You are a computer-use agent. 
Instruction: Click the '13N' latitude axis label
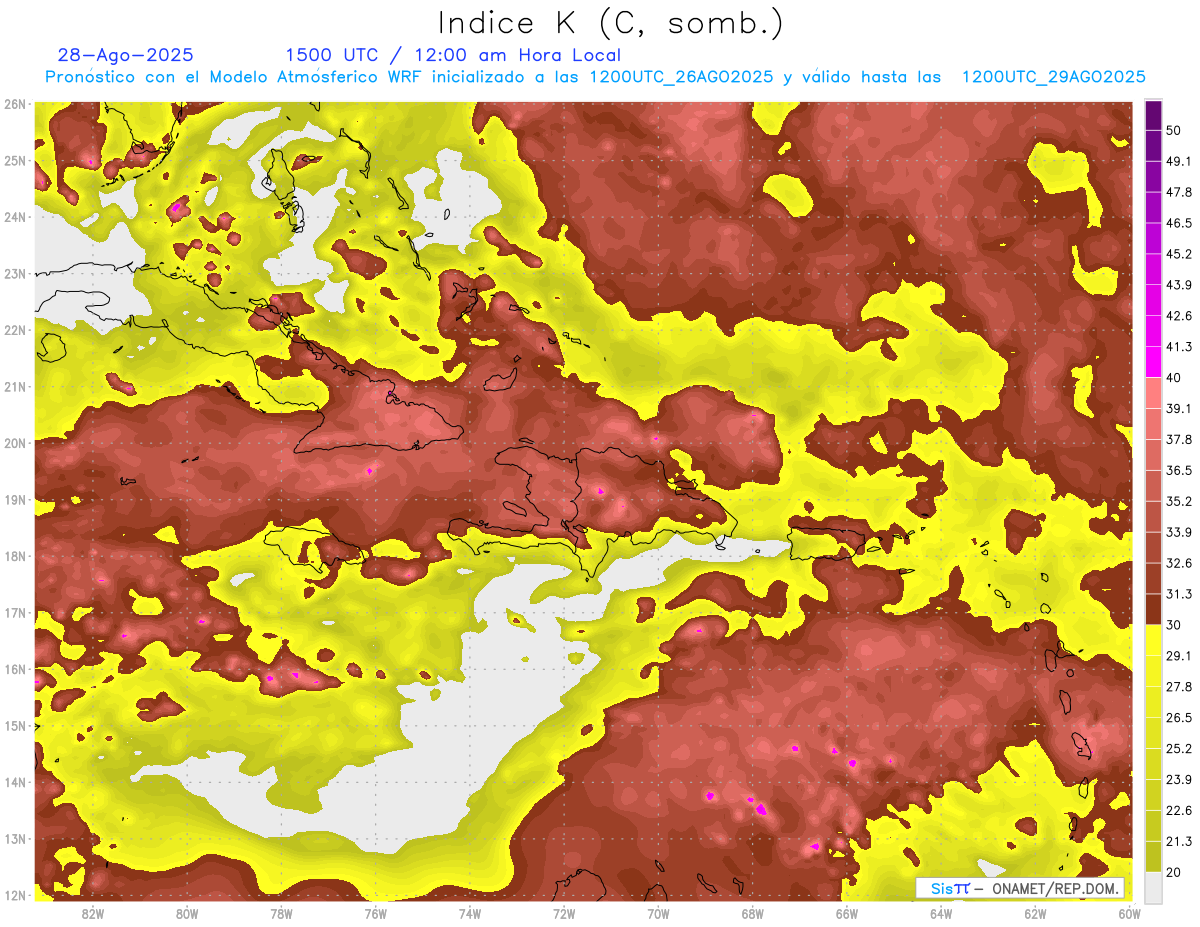(x=15, y=839)
